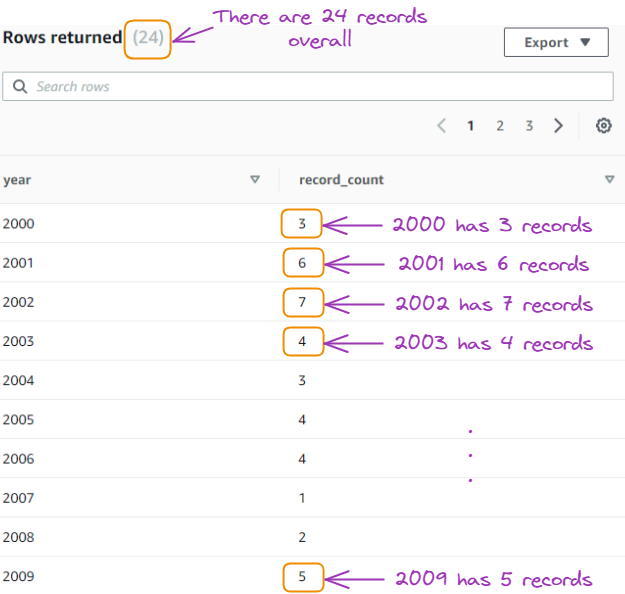This screenshot has height=594, width=625.
Task: Click the record count for 2006
Action: [x=302, y=459]
